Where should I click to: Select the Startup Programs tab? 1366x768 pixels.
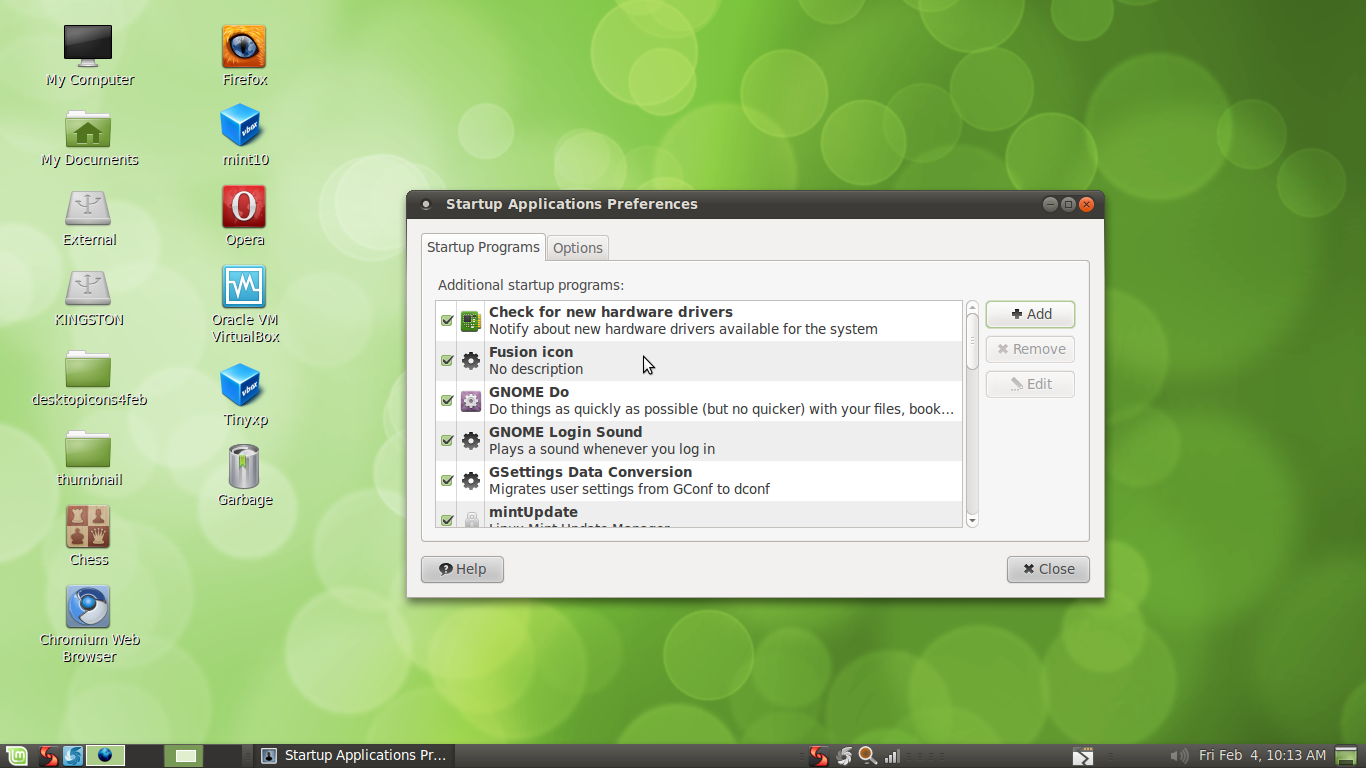coord(483,247)
